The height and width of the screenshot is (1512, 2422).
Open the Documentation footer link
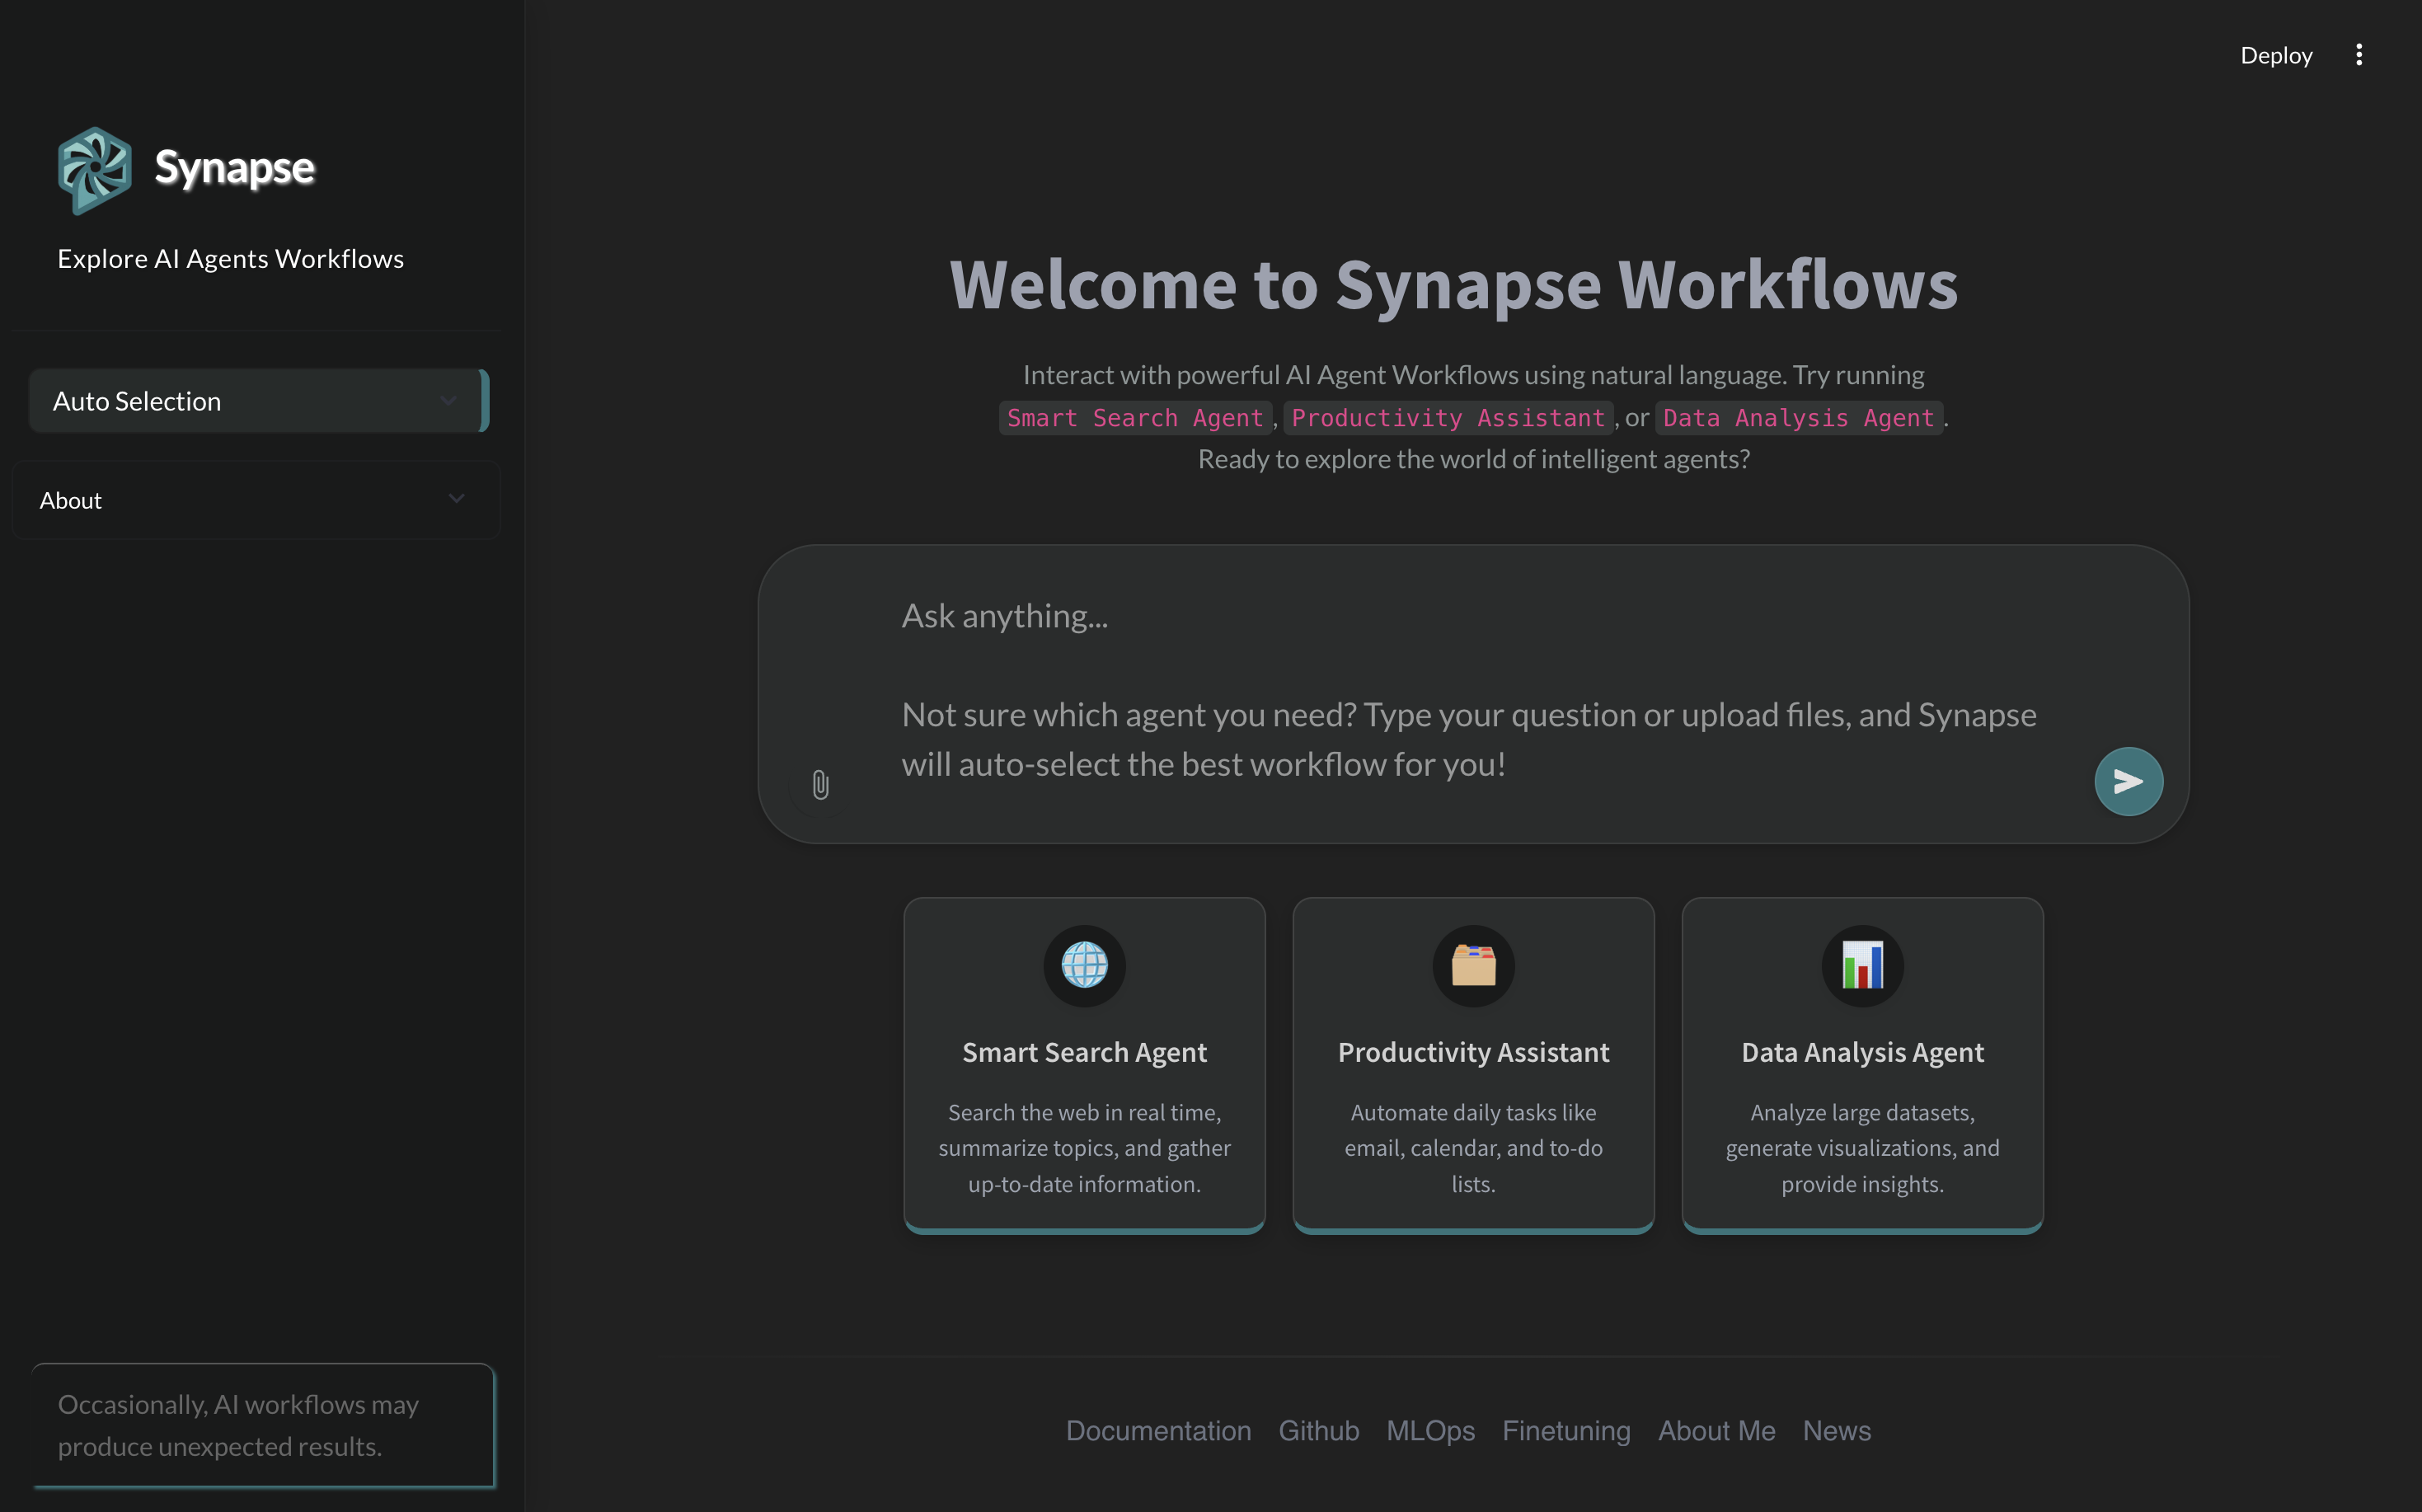tap(1158, 1431)
